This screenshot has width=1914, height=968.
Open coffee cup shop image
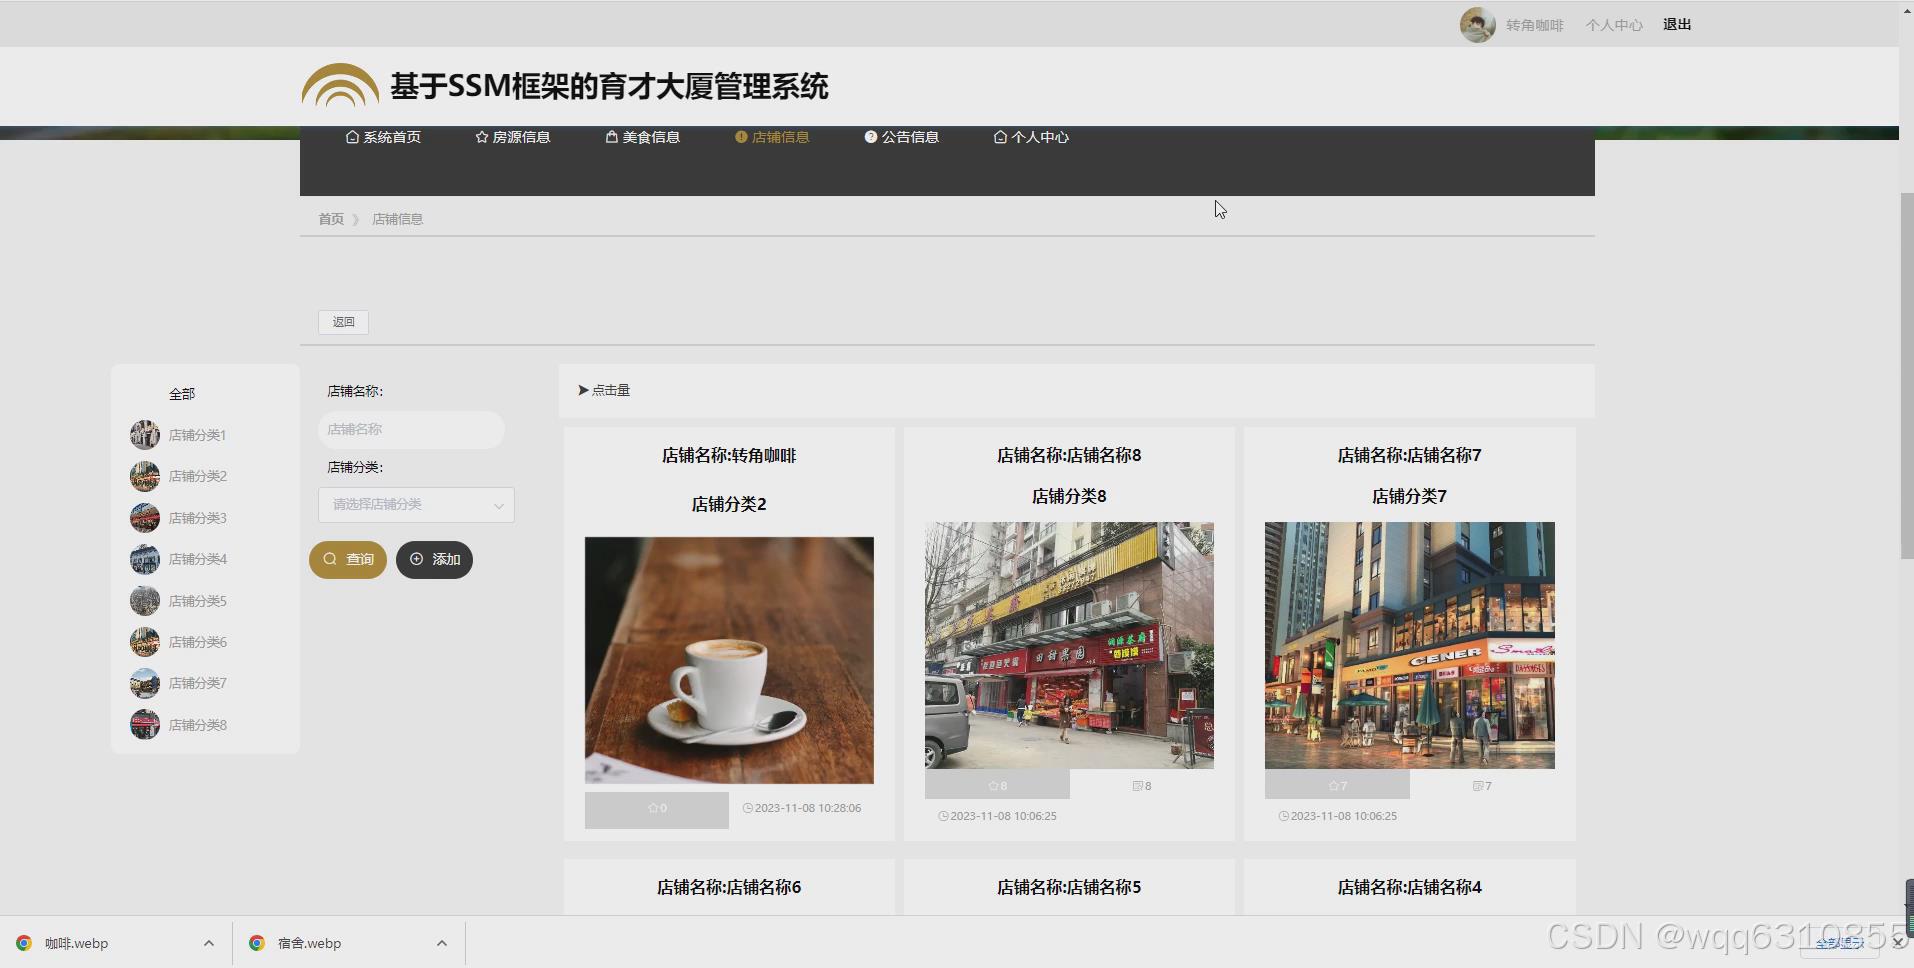[x=729, y=660]
